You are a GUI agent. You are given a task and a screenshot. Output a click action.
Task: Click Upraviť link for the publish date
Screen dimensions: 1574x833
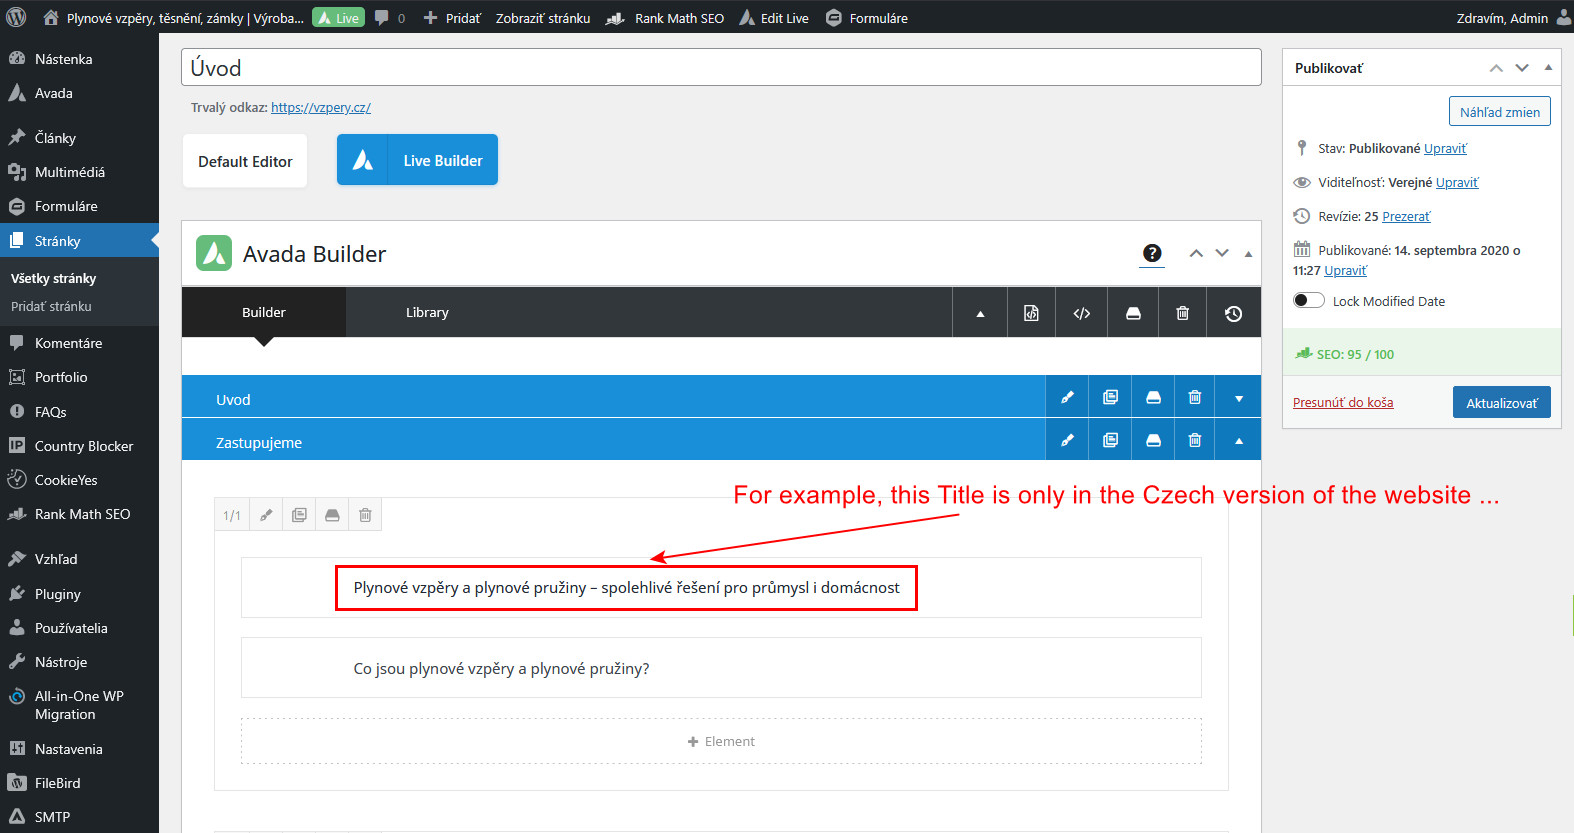coord(1345,270)
